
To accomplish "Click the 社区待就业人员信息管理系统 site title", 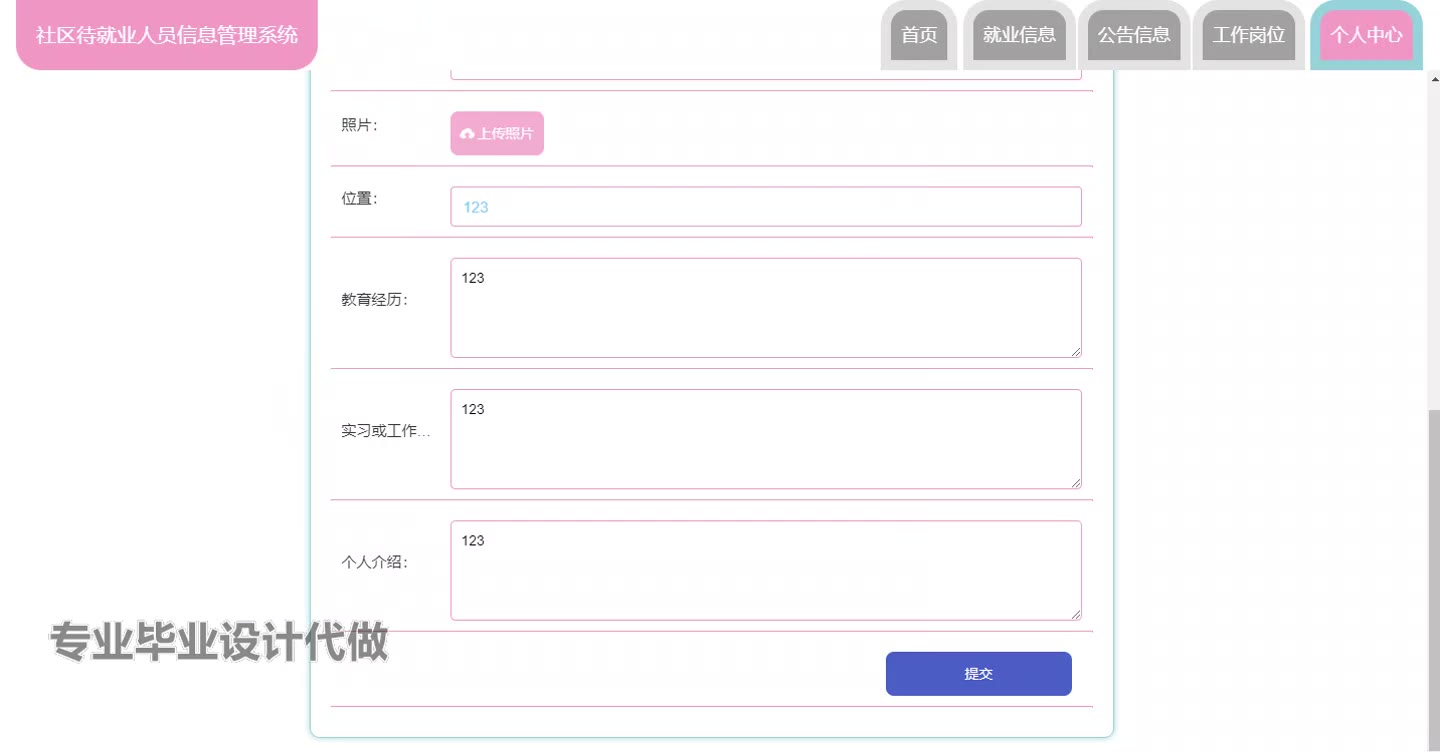I will pyautogui.click(x=167, y=35).
